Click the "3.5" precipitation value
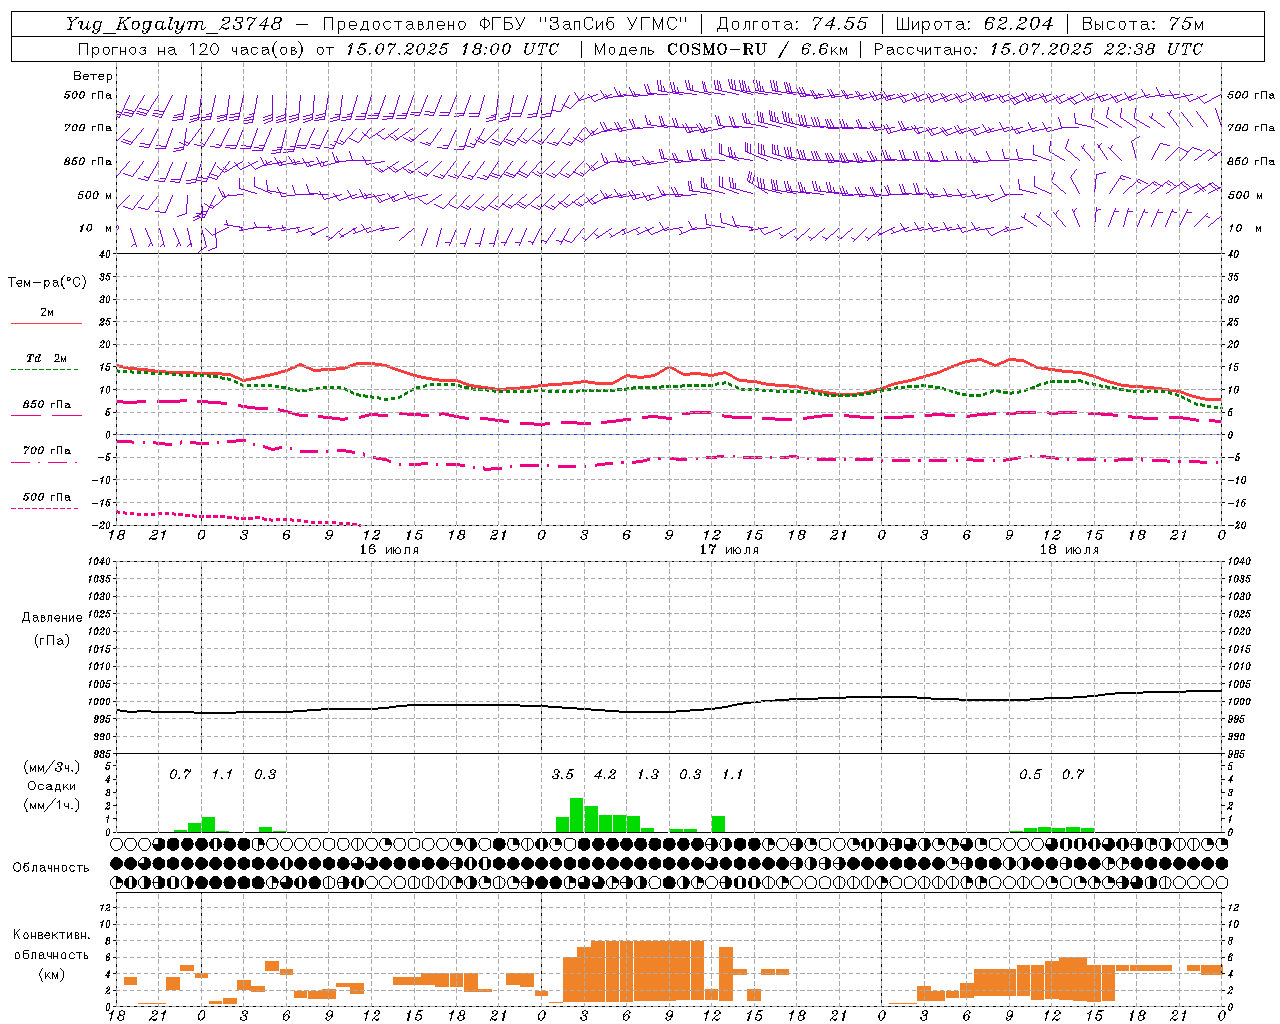1280x1024 pixels. click(x=563, y=775)
